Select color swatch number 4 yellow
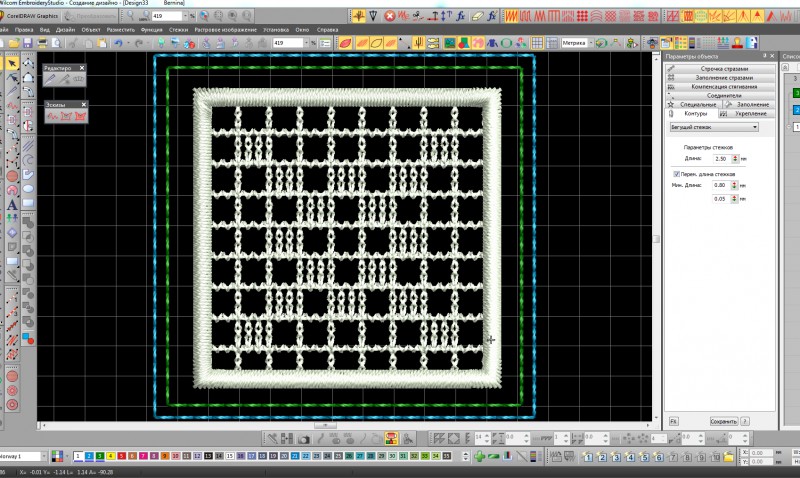The width and height of the screenshot is (800, 478). pos(110,456)
